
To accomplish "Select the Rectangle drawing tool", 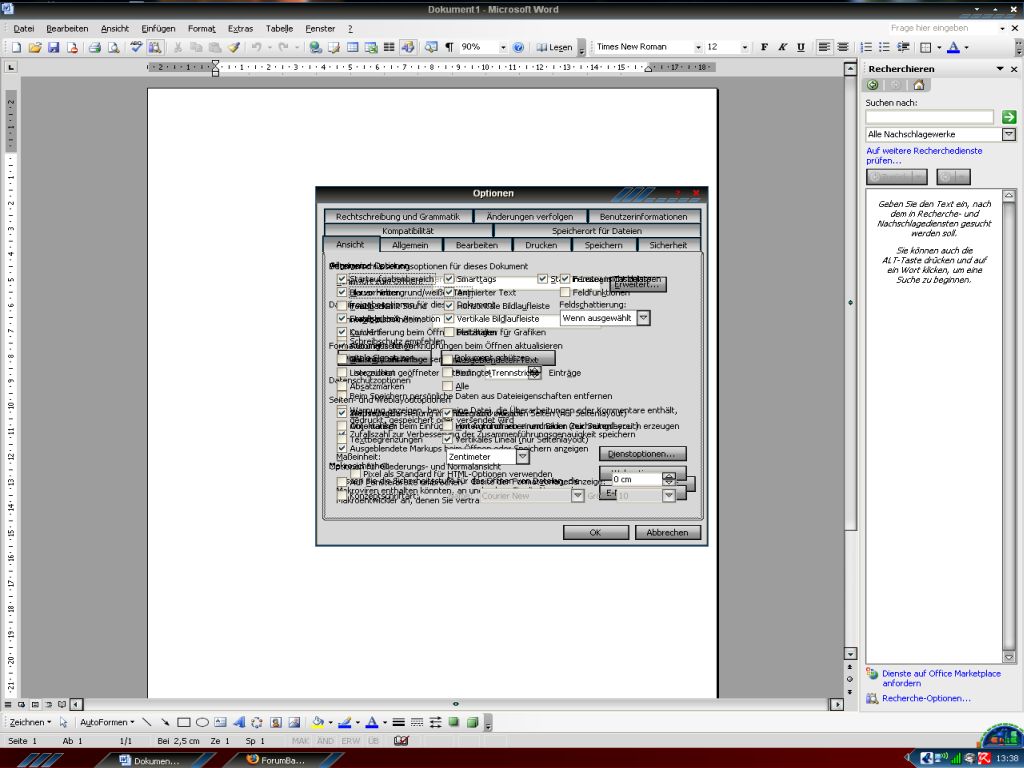I will [184, 722].
